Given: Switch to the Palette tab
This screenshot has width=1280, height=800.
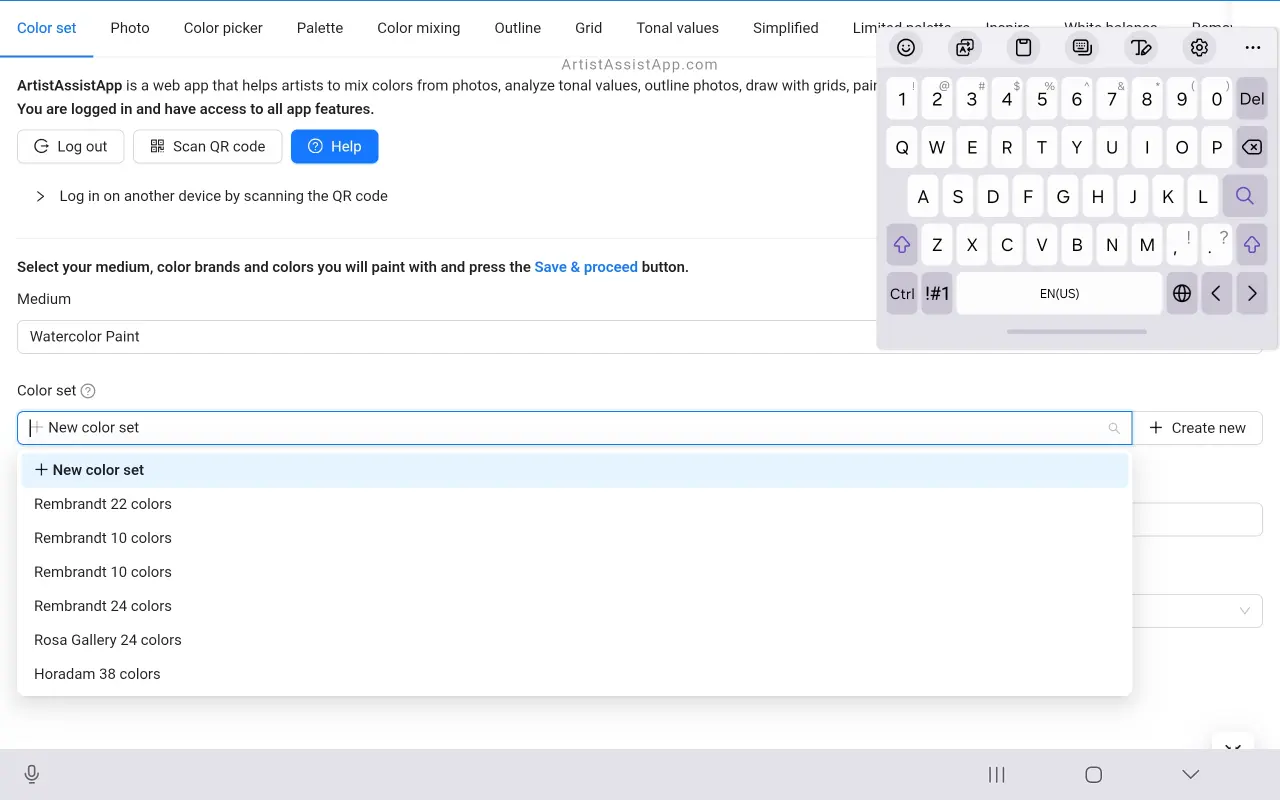Looking at the screenshot, I should point(320,28).
